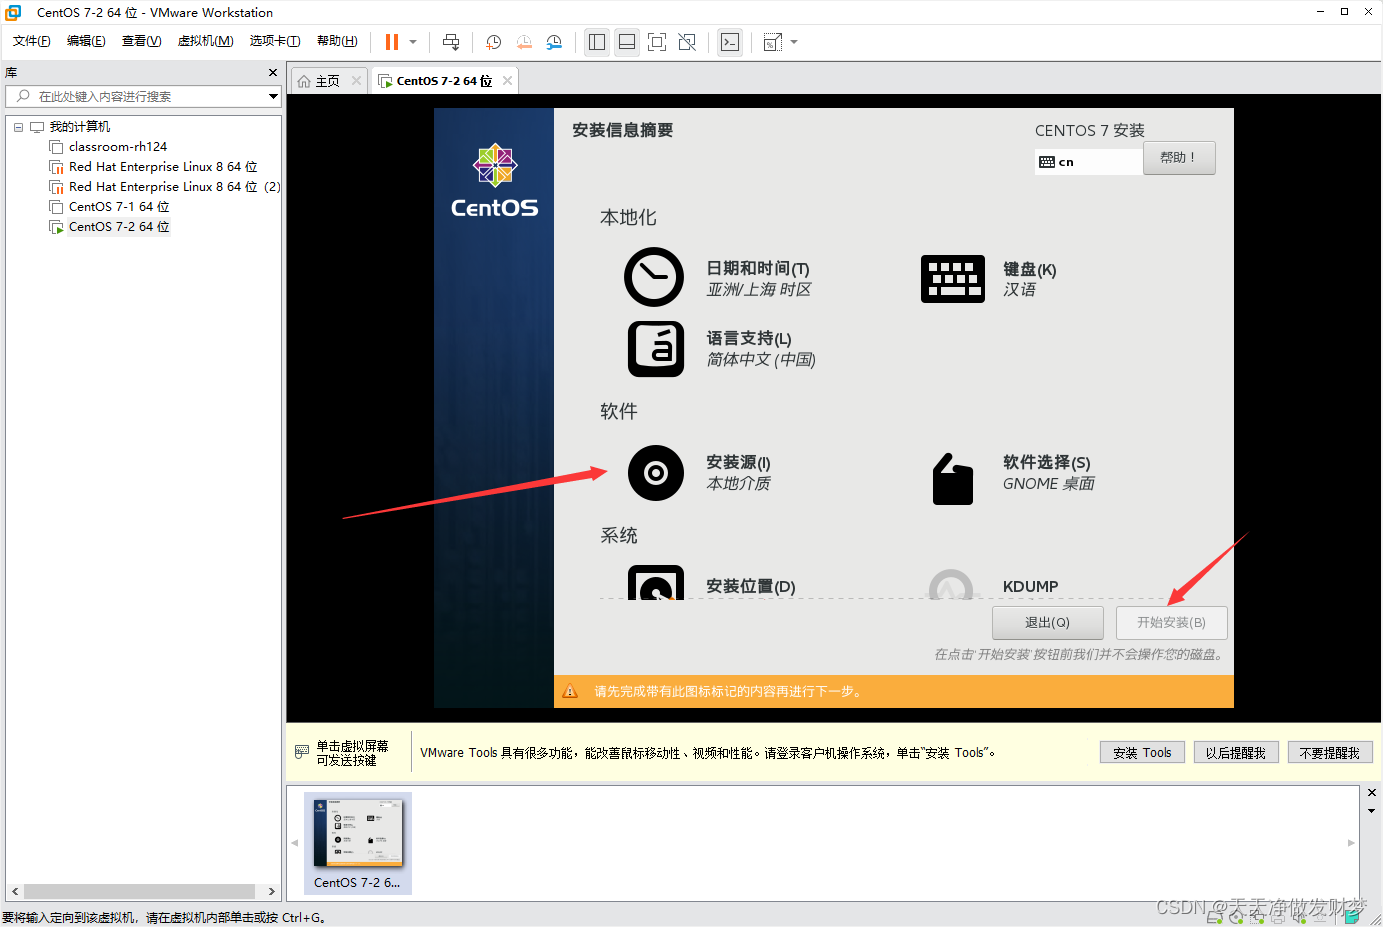Click library scrollbar left arrow
The height and width of the screenshot is (927, 1383).
[x=15, y=891]
